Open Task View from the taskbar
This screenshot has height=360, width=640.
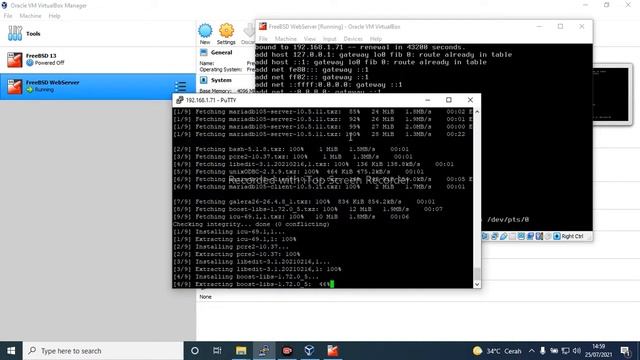point(217,351)
